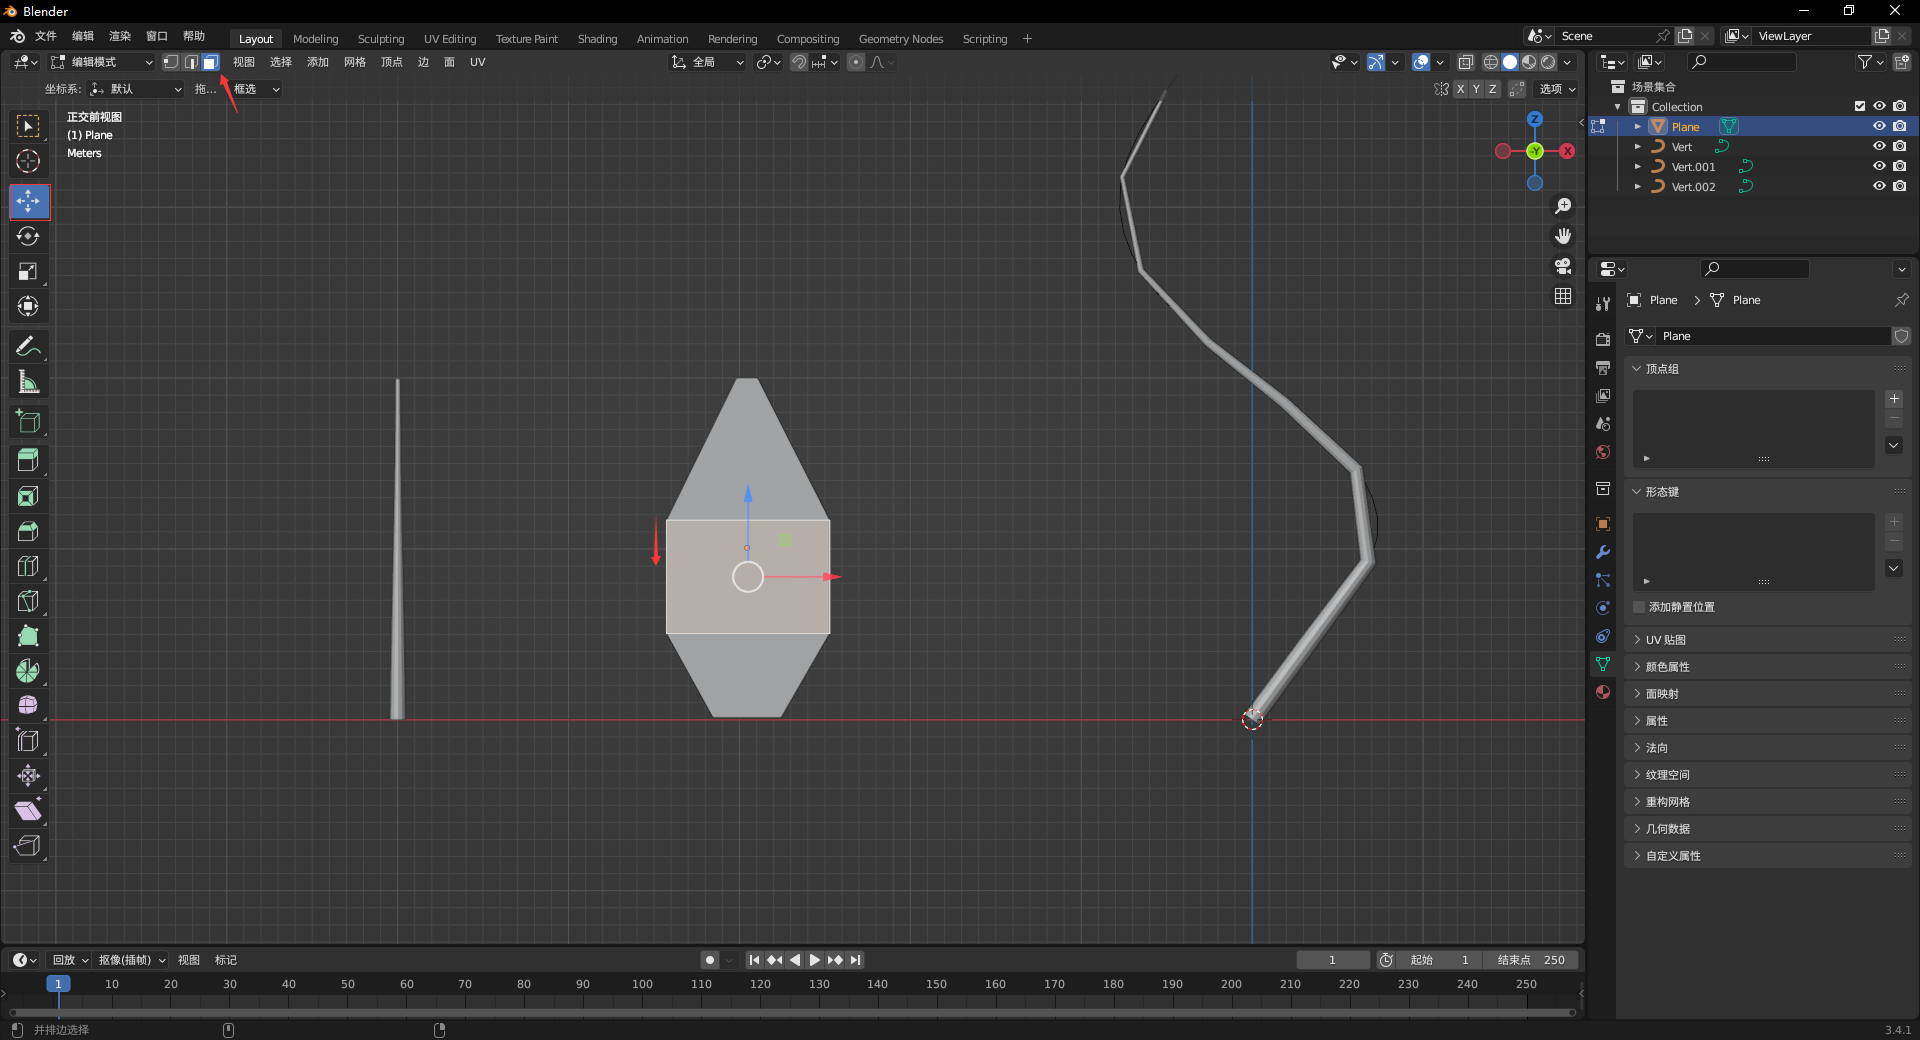
Task: Activate the Scale tool
Action: coord(28,271)
